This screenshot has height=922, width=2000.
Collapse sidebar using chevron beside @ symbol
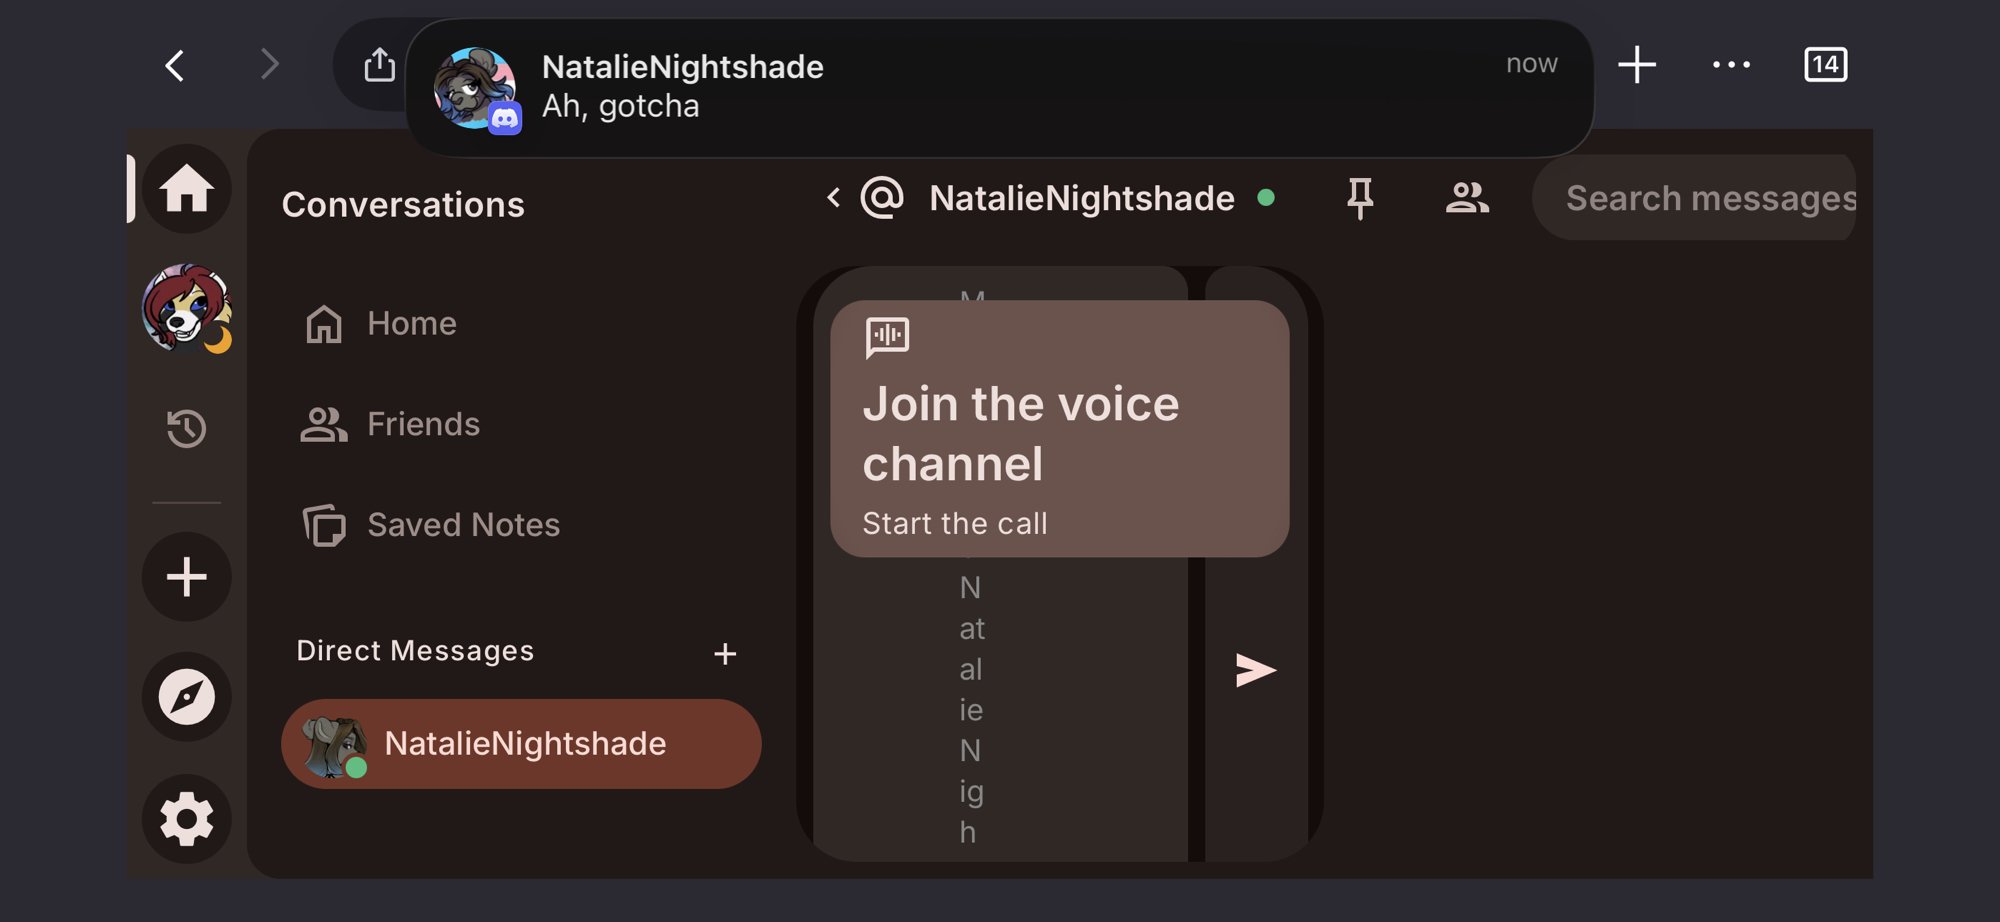[x=833, y=198]
